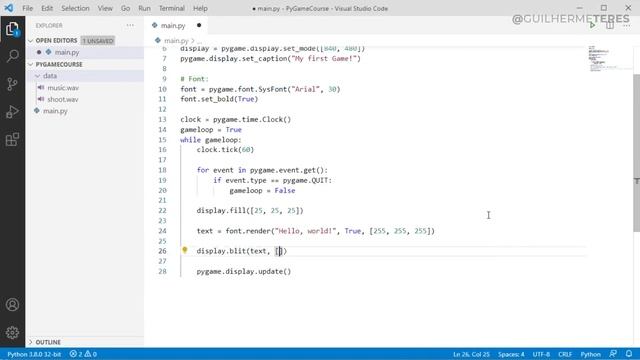
Task: Collapse the PYGAMECOURSE folder section
Action: click(31, 64)
